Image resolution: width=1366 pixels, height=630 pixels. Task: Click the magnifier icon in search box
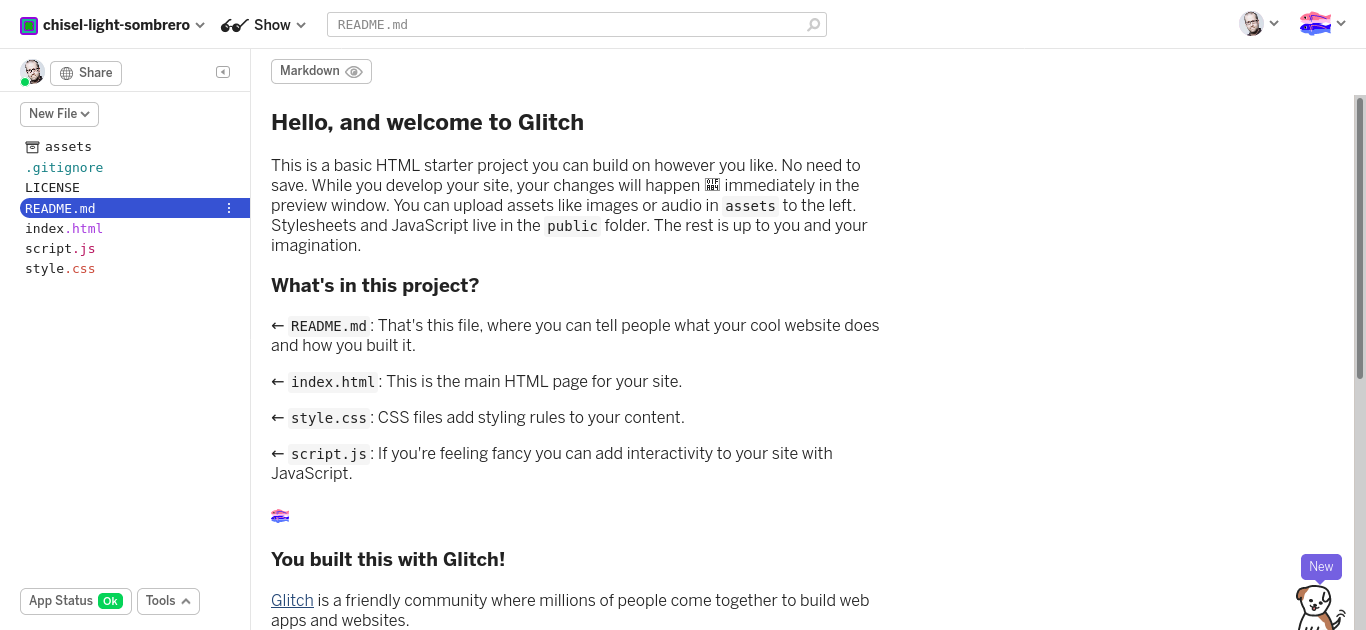(814, 25)
